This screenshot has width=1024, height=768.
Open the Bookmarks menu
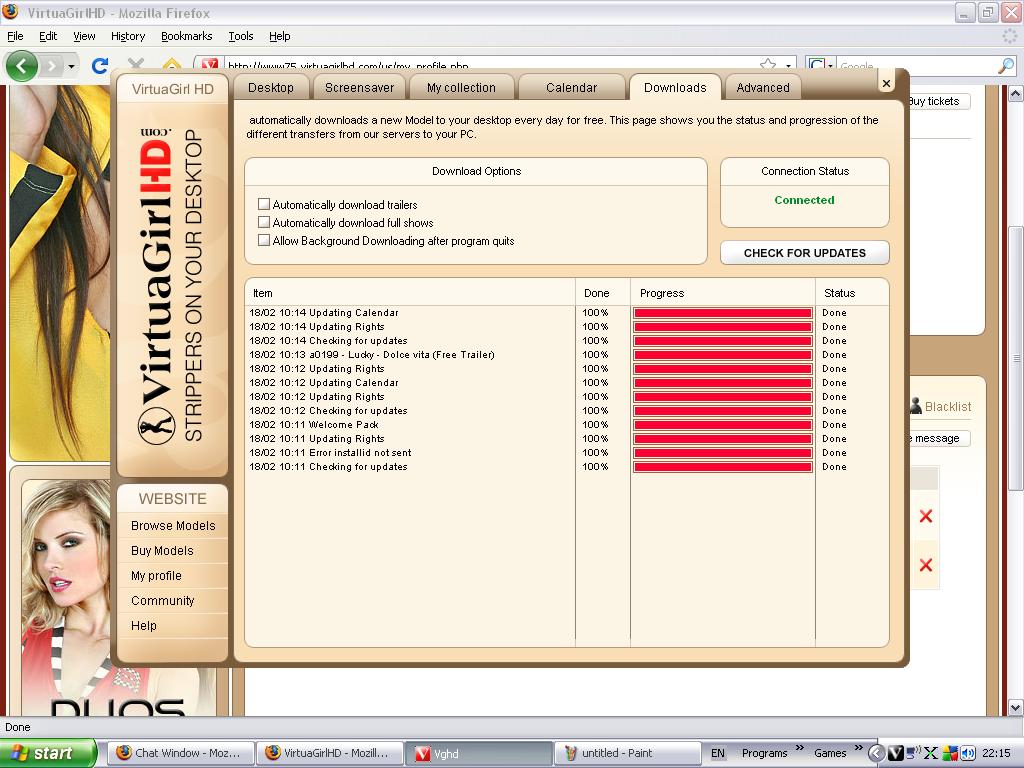tap(187, 36)
